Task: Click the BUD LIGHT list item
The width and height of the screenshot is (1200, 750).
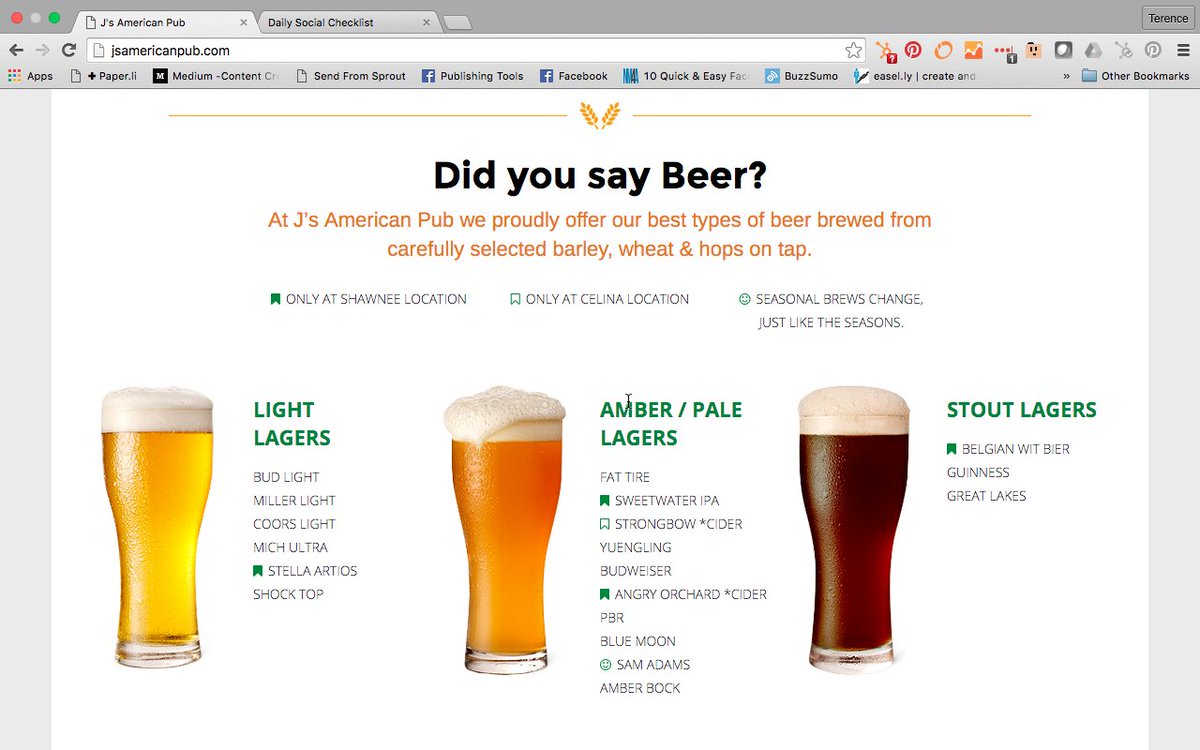Action: (x=286, y=477)
